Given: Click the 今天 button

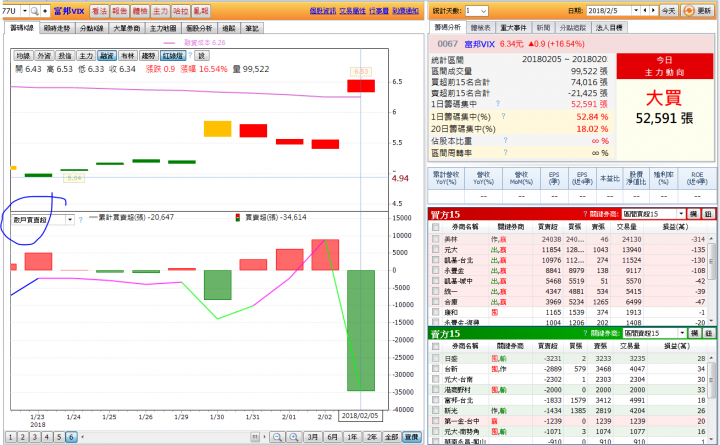Looking at the screenshot, I should click(668, 11).
